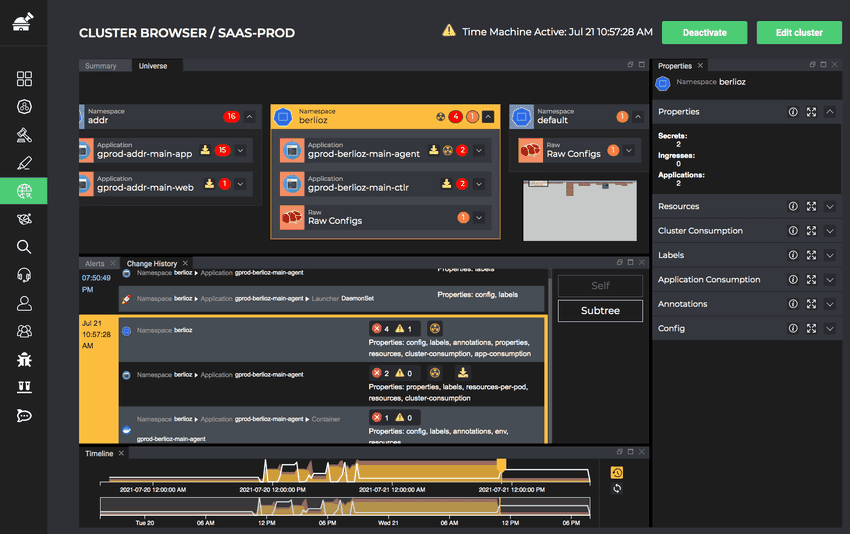The image size is (850, 534).
Task: Collapse the addr namespace
Action: tap(249, 117)
